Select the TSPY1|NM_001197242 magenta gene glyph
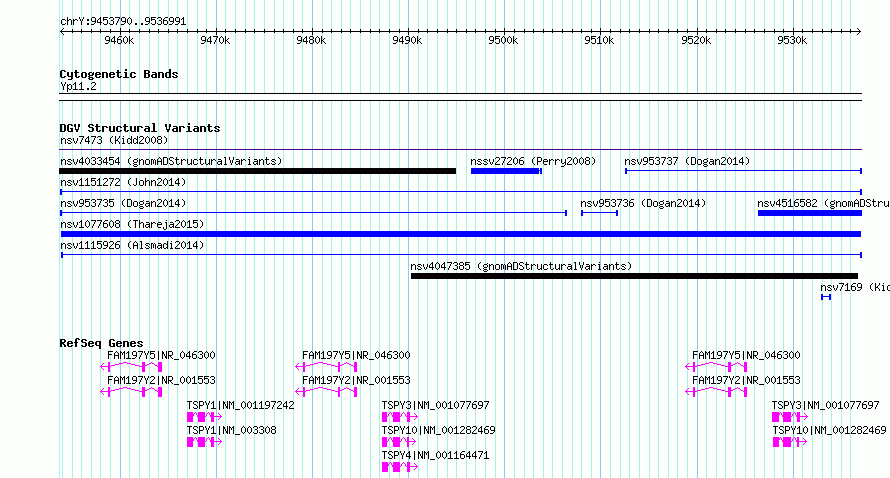Image resolution: width=890 pixels, height=478 pixels. [x=204, y=417]
